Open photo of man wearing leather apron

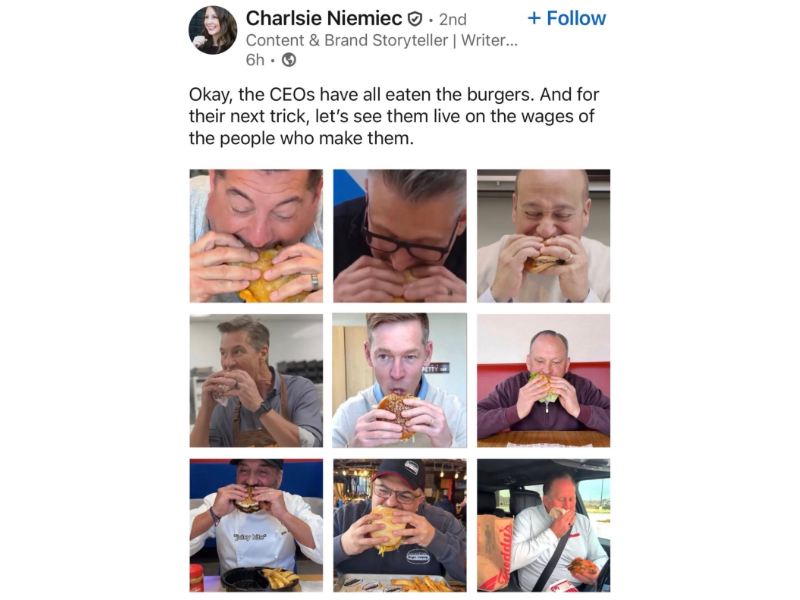point(256,381)
